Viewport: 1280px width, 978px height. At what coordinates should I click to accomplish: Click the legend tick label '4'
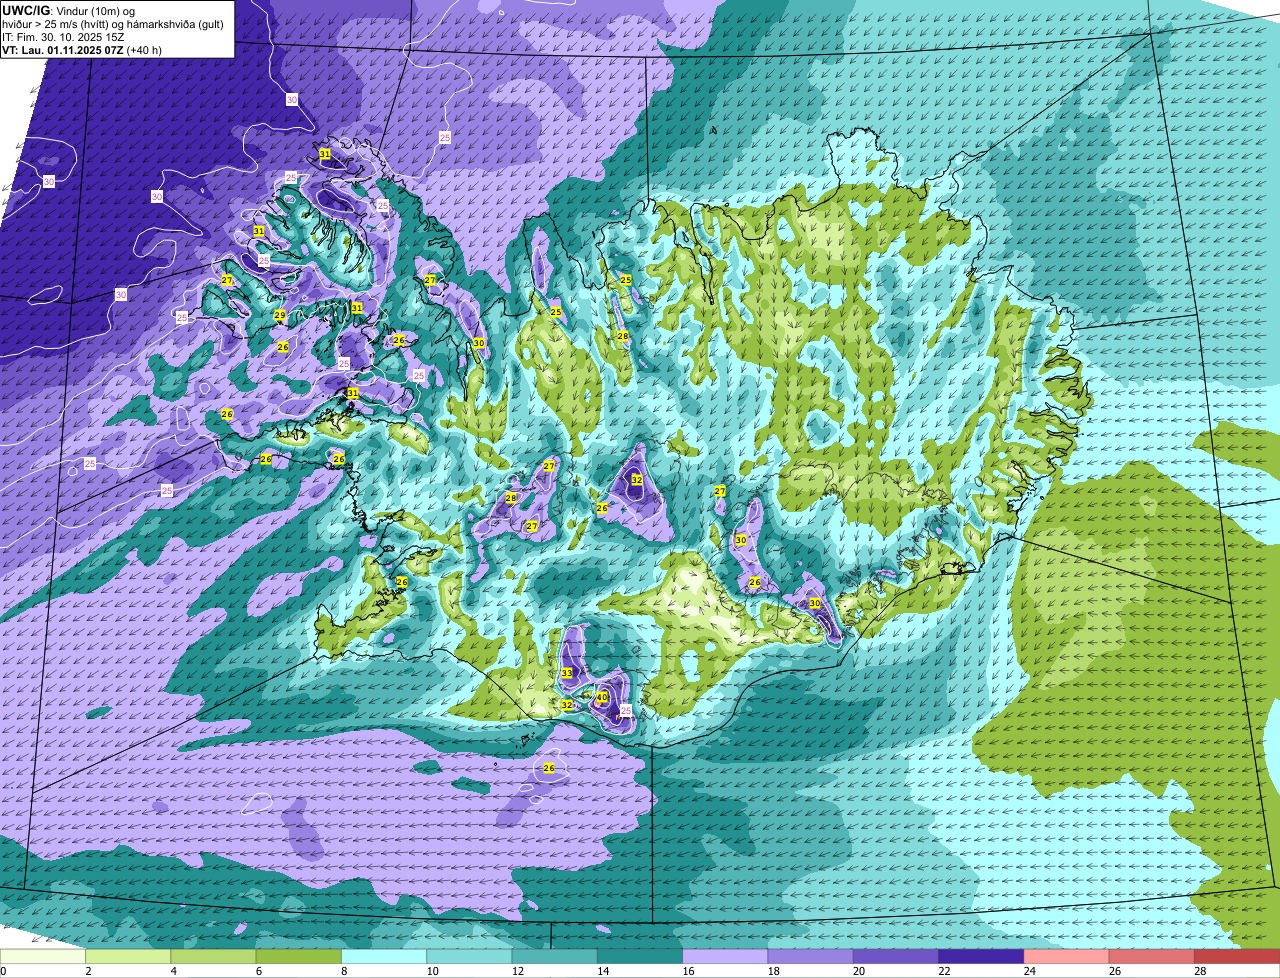tap(173, 971)
